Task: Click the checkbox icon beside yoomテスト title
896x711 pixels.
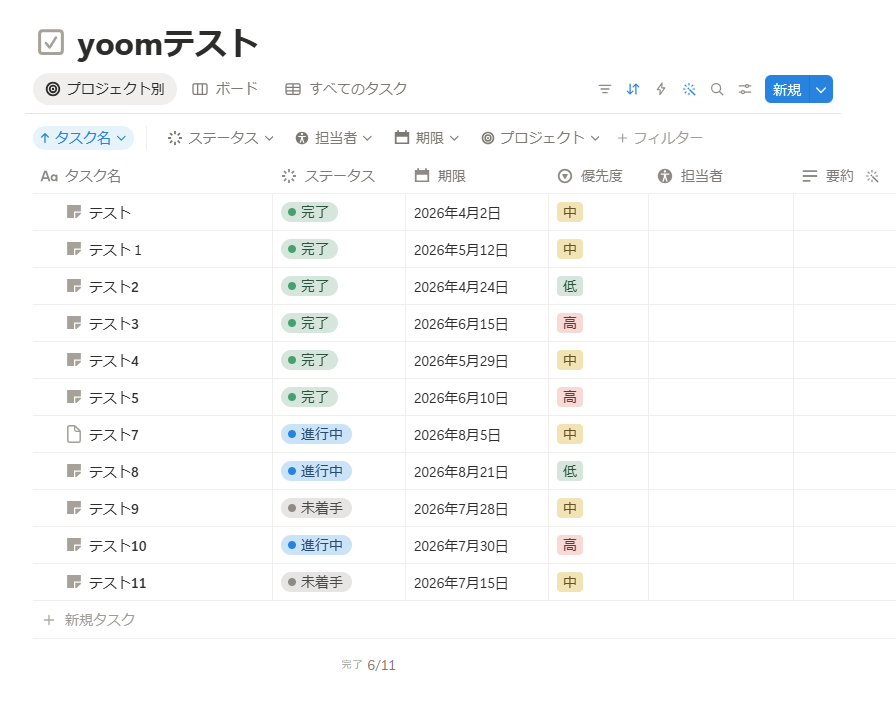Action: (51, 43)
